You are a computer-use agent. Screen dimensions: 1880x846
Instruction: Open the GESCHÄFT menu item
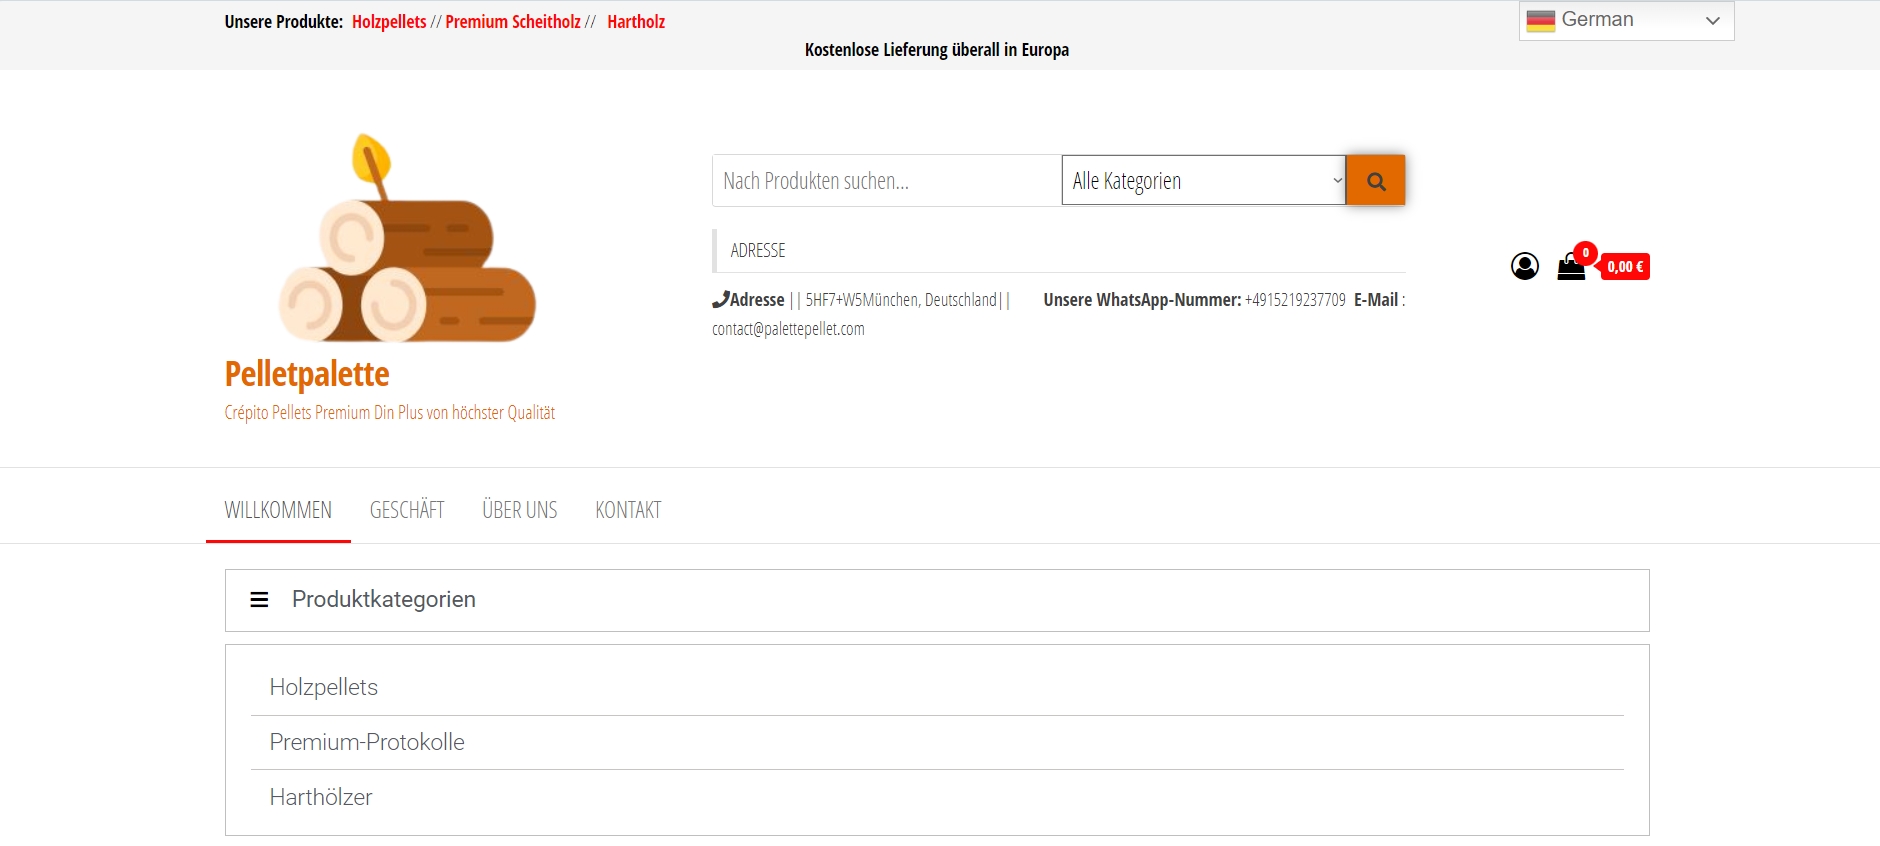tap(407, 510)
